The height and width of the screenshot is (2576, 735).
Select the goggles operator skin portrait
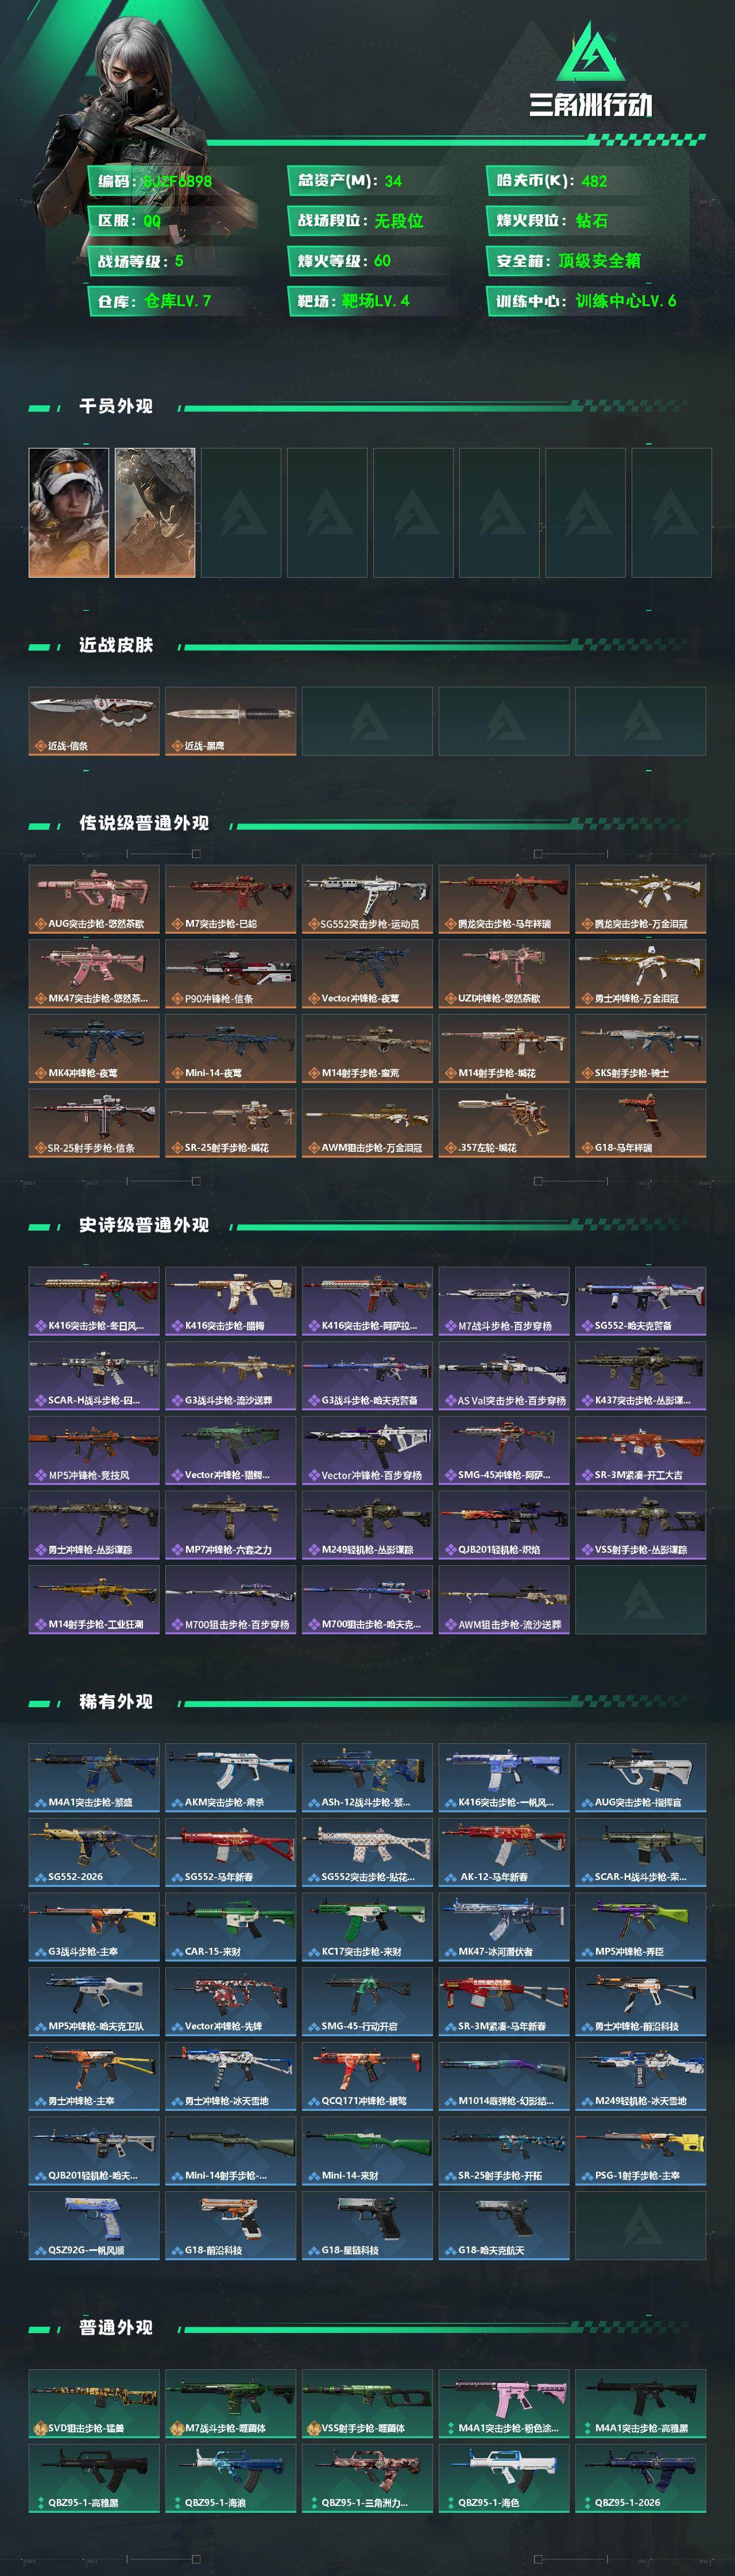[69, 512]
